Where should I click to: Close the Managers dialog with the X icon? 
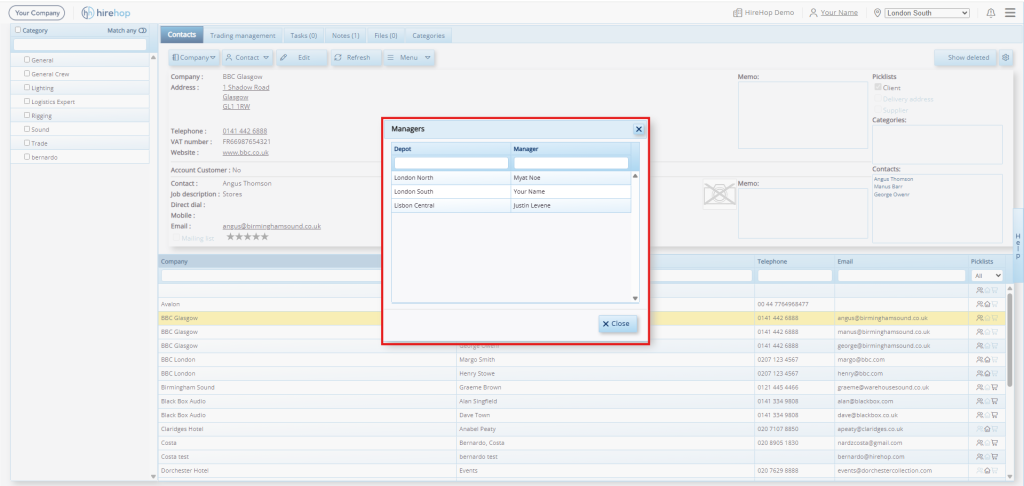click(x=639, y=129)
